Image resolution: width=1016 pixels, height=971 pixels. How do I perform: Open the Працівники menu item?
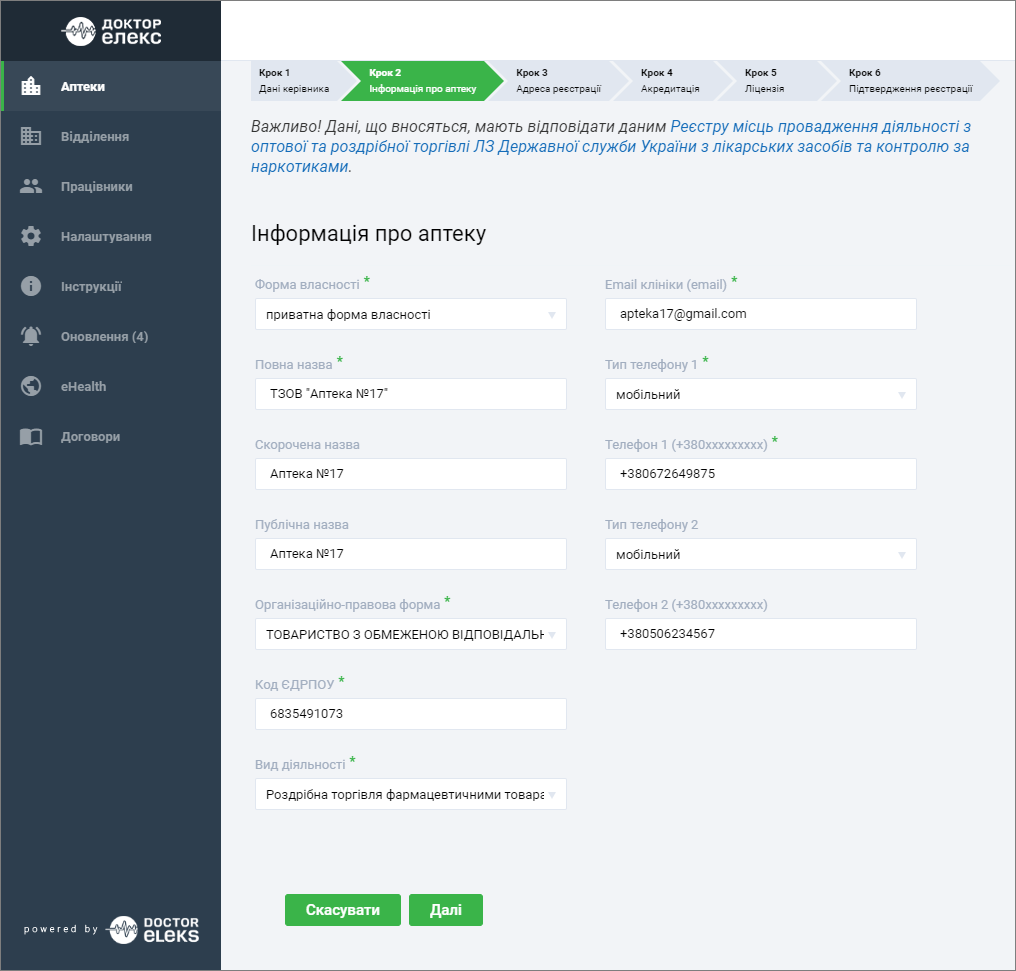coord(111,187)
